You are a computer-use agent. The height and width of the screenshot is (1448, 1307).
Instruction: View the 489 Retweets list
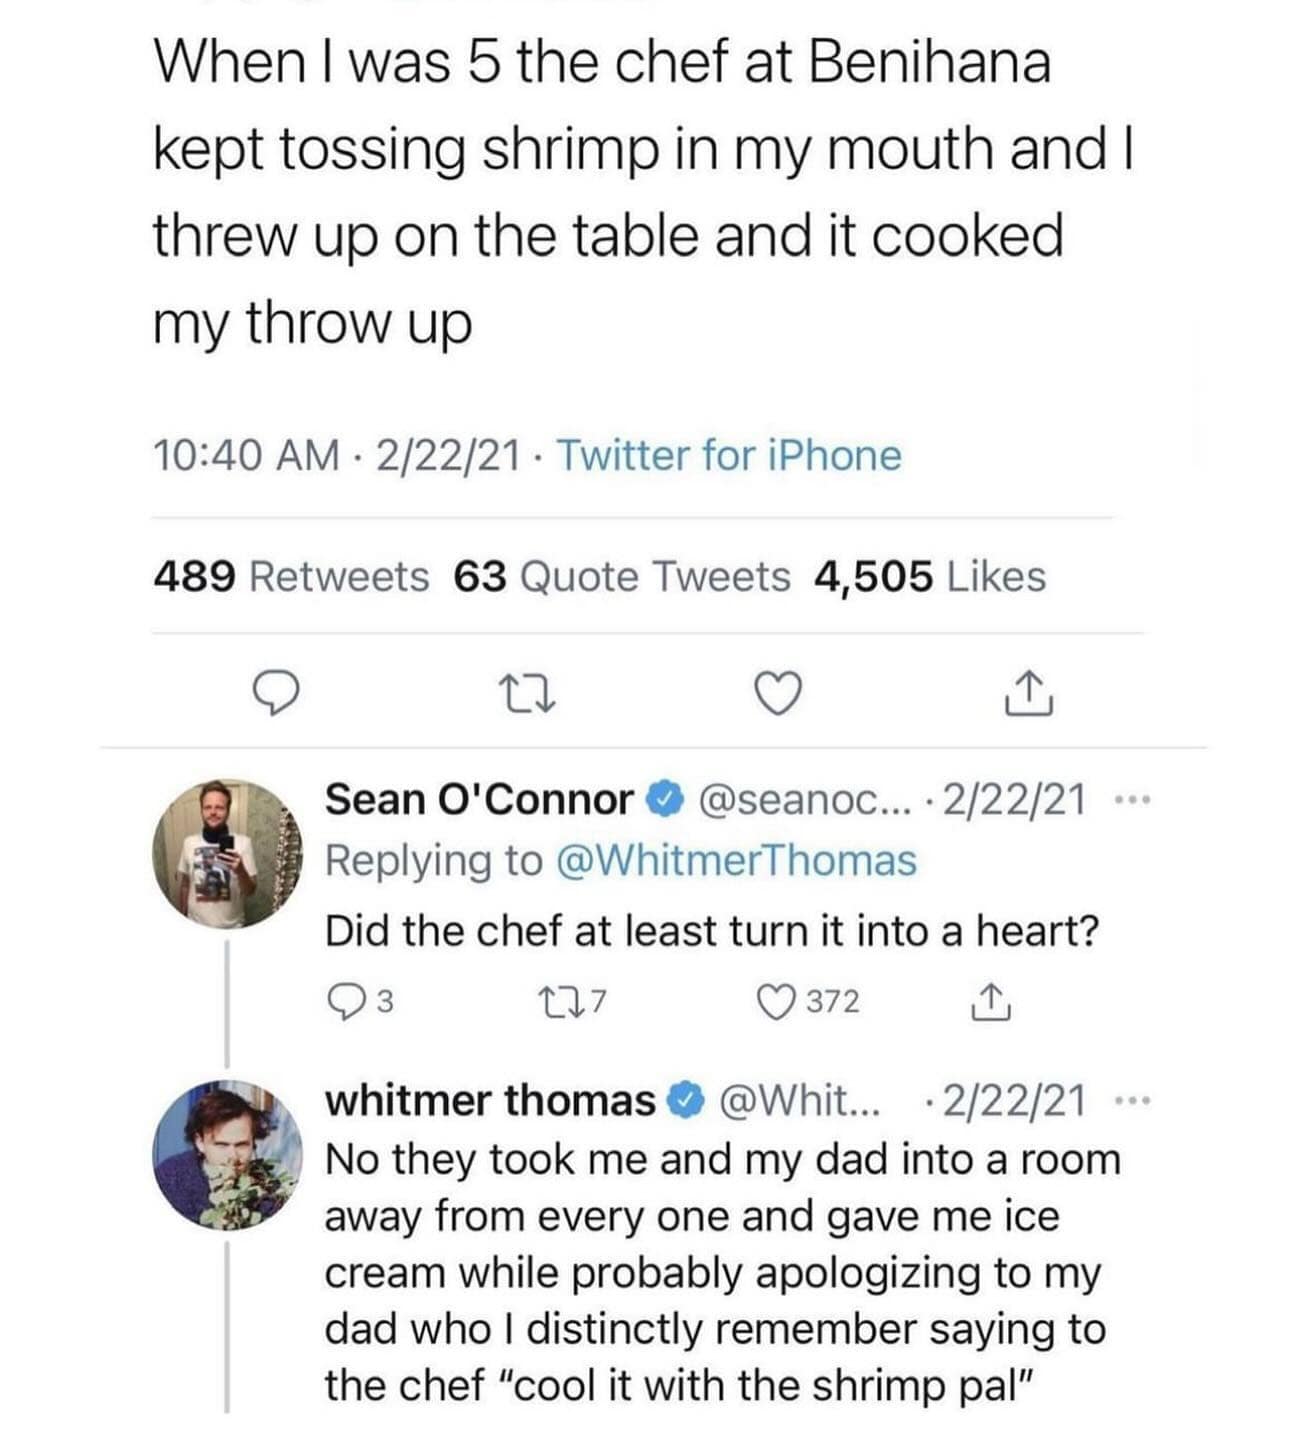291,577
